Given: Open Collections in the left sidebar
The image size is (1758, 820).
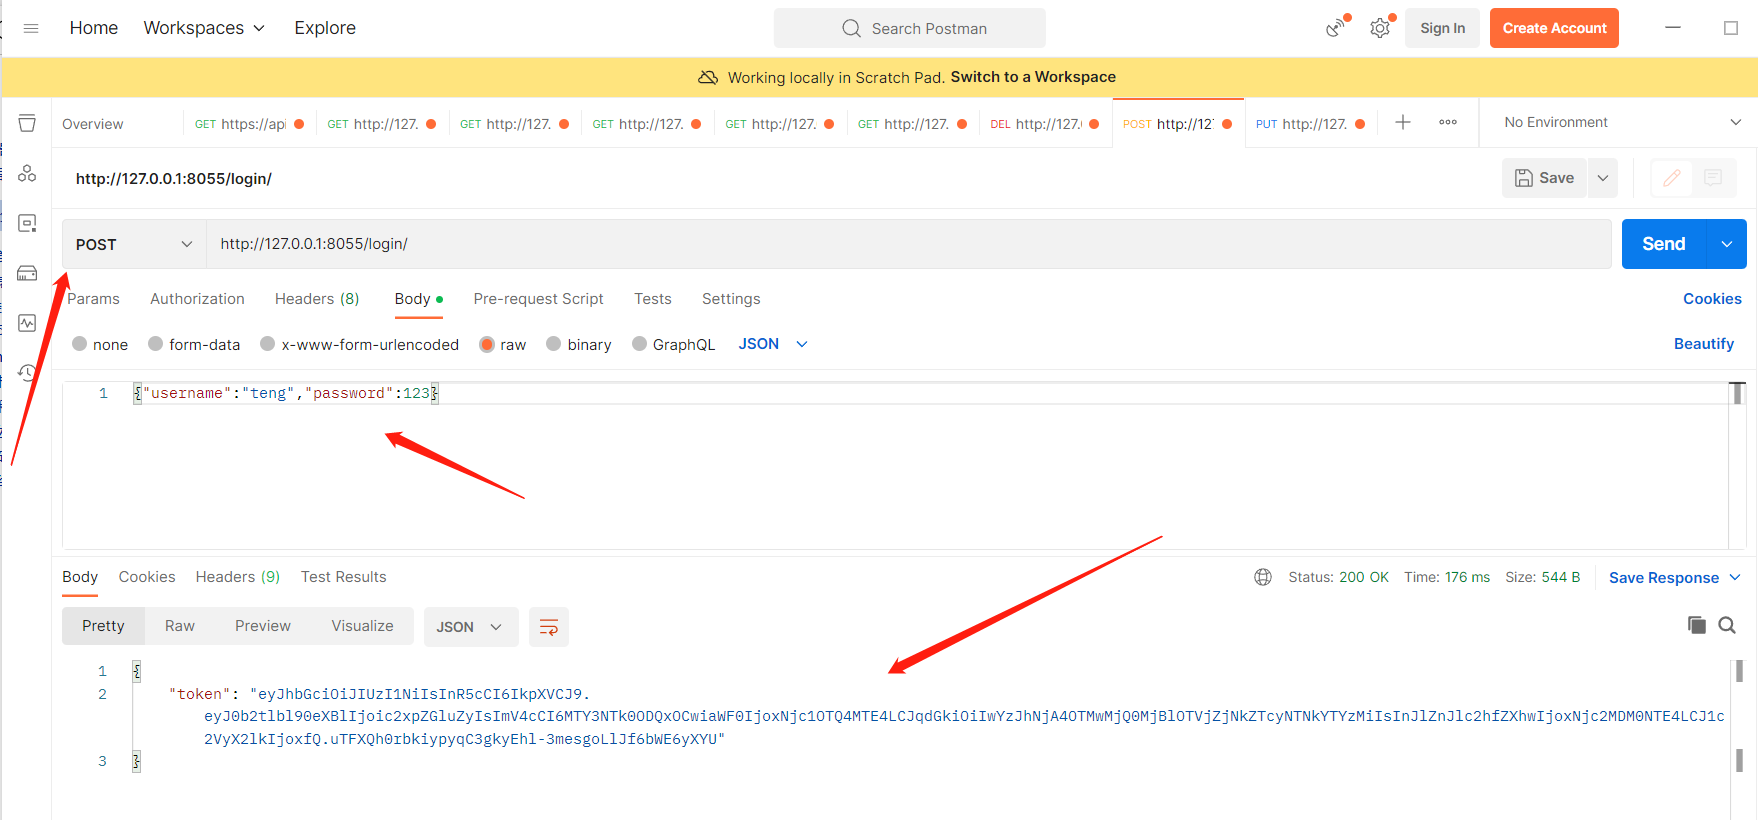Looking at the screenshot, I should 27,123.
